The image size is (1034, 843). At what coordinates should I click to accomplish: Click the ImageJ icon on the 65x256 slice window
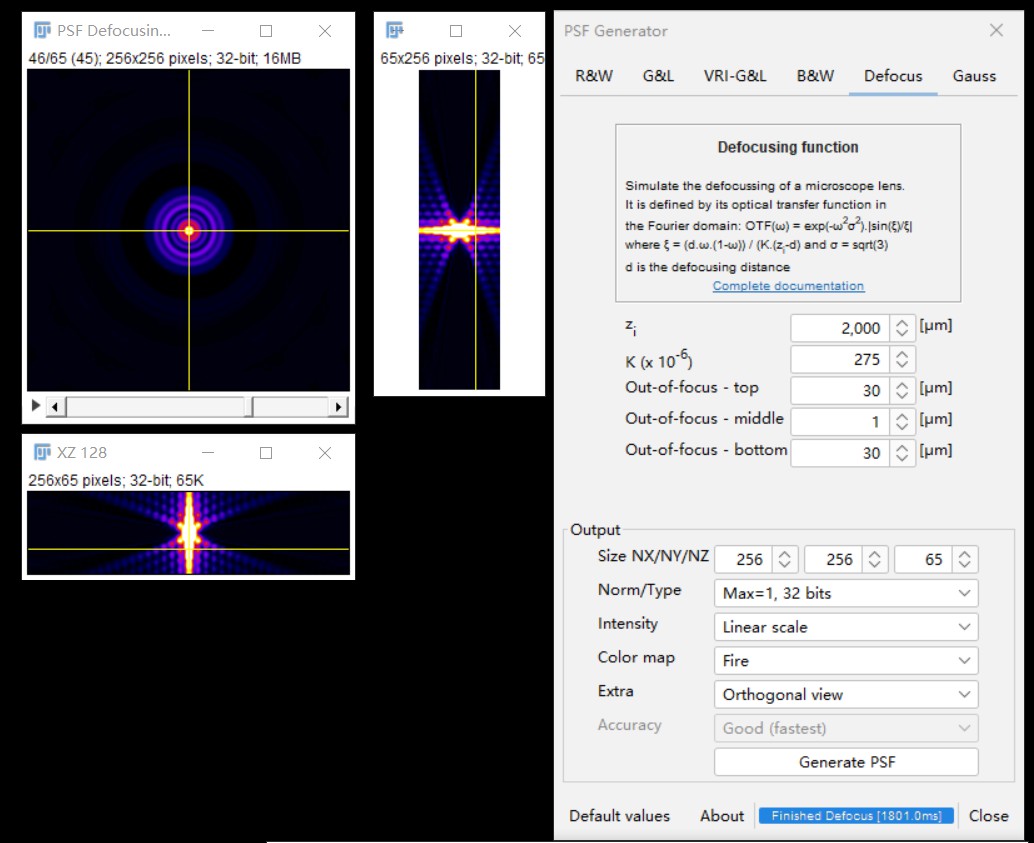pyautogui.click(x=393, y=30)
